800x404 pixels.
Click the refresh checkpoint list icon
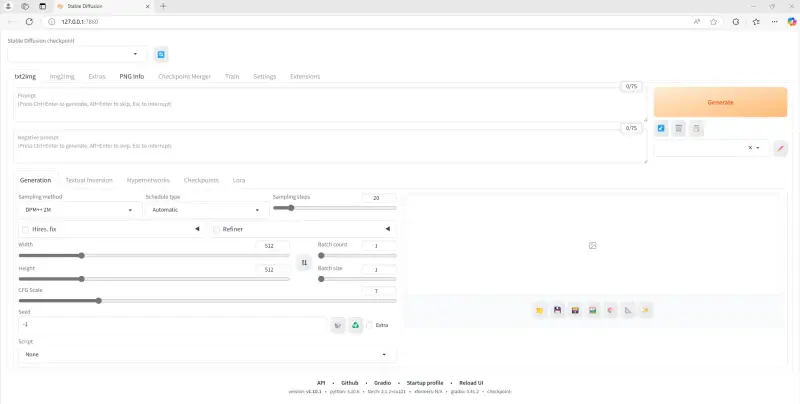161,55
